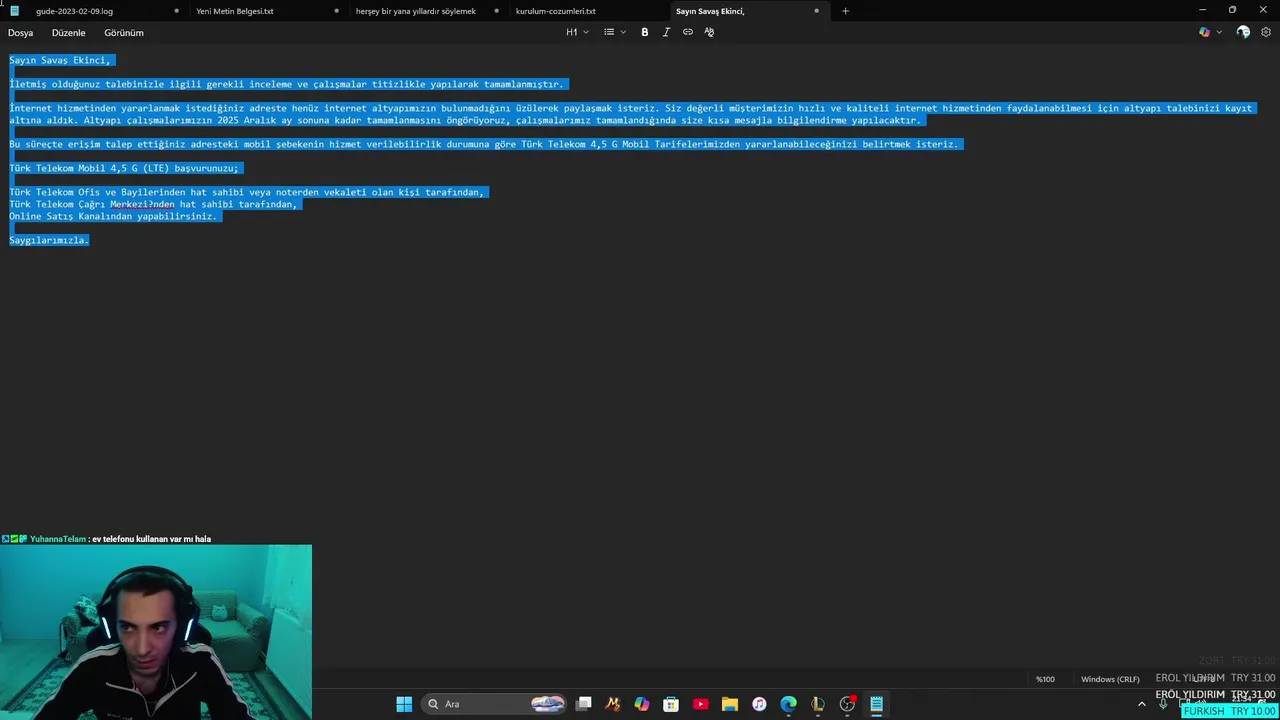This screenshot has width=1280, height=720.
Task: Click the greeting line Sayın Savaş Ekinci,
Action: (x=60, y=60)
